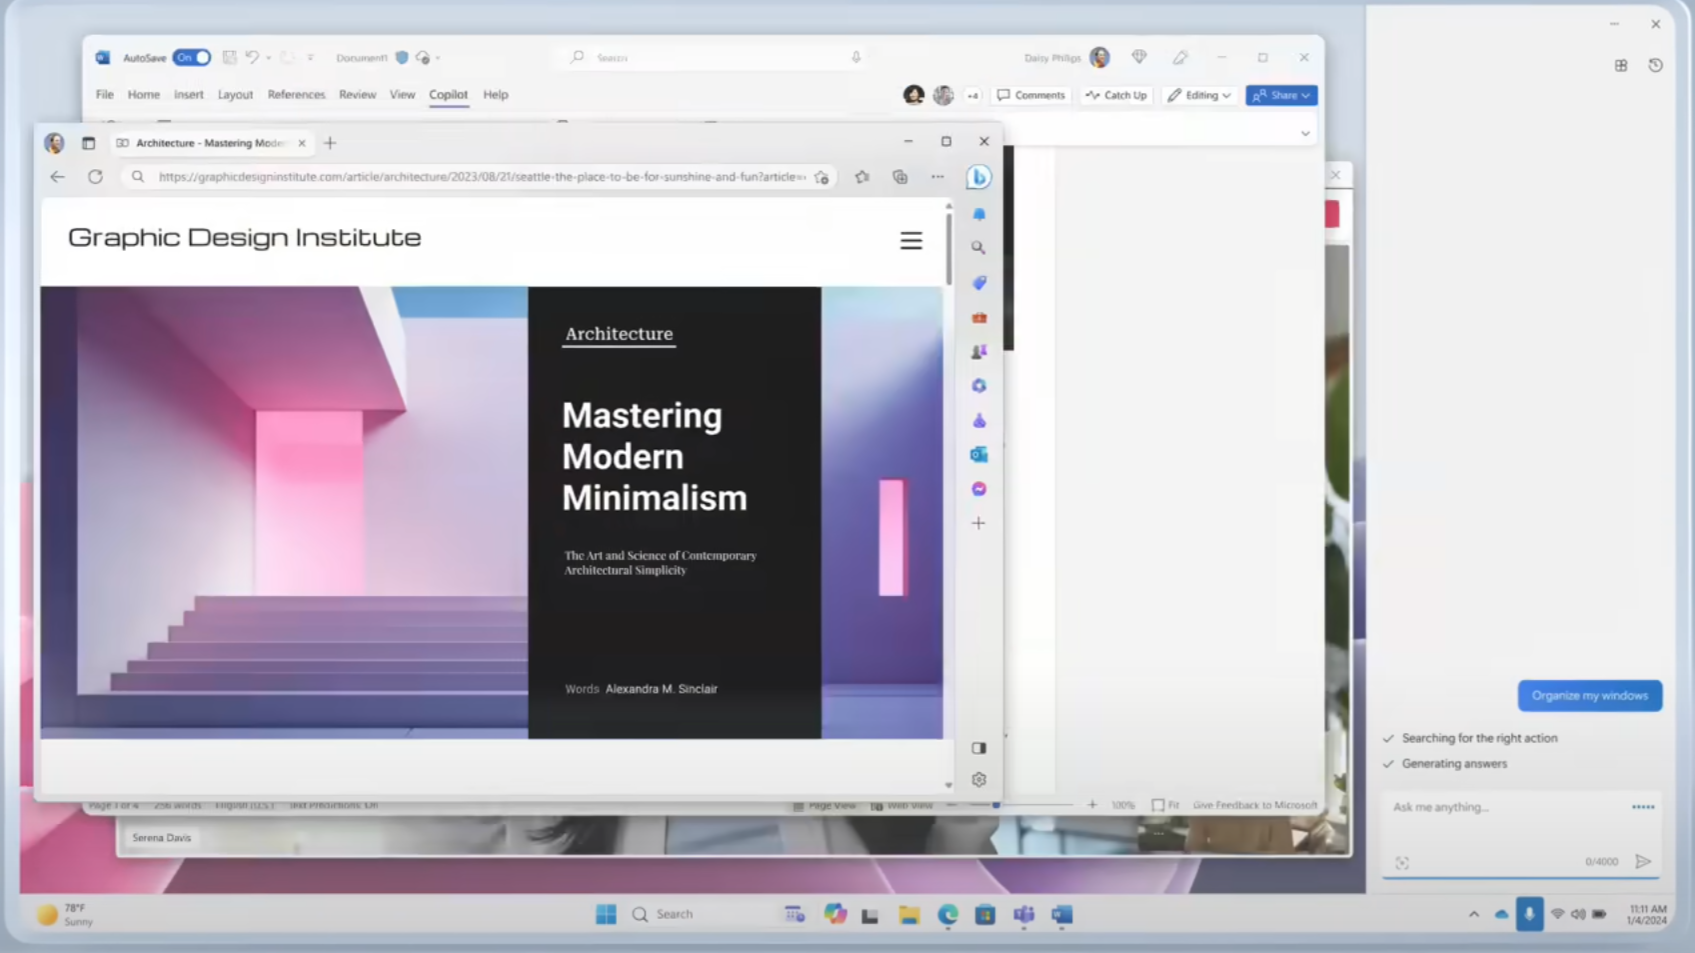Expand the Undo history dropdown in Word
This screenshot has width=1695, height=953.
click(x=268, y=58)
